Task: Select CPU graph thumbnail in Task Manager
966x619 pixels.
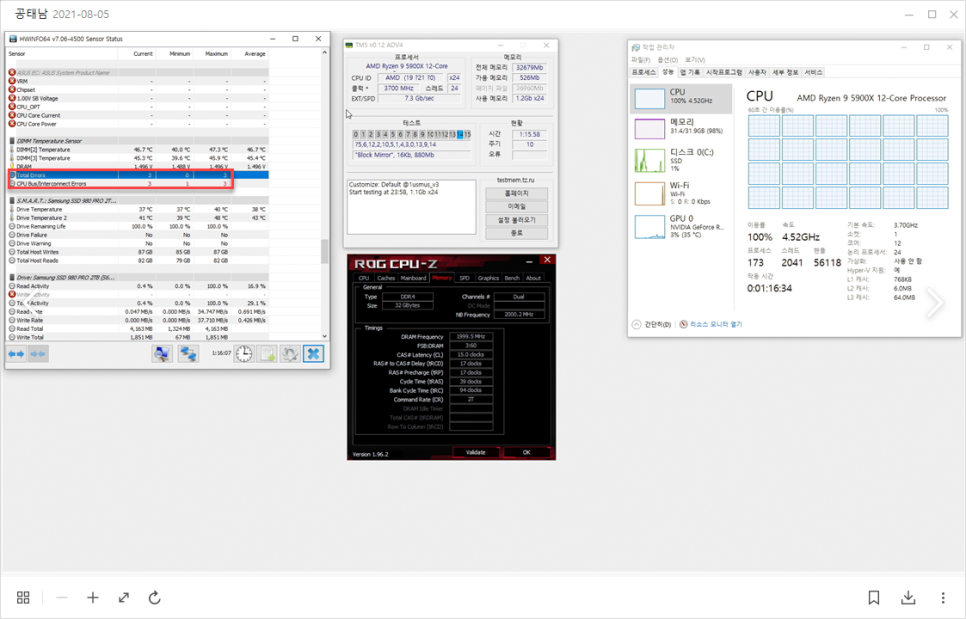Action: coord(650,99)
